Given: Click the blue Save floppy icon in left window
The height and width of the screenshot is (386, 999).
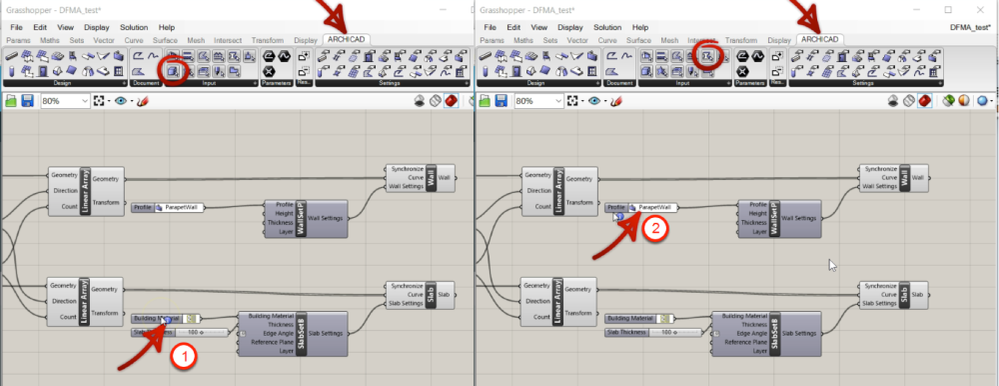Looking at the screenshot, I should [x=27, y=101].
